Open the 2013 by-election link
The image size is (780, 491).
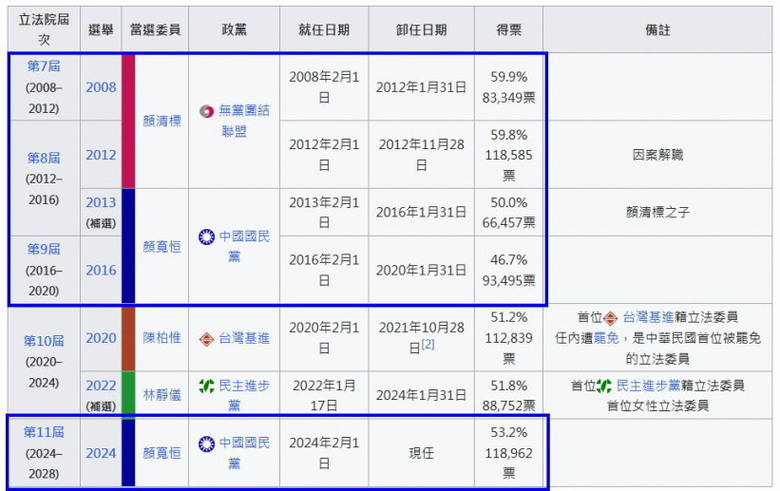click(100, 202)
